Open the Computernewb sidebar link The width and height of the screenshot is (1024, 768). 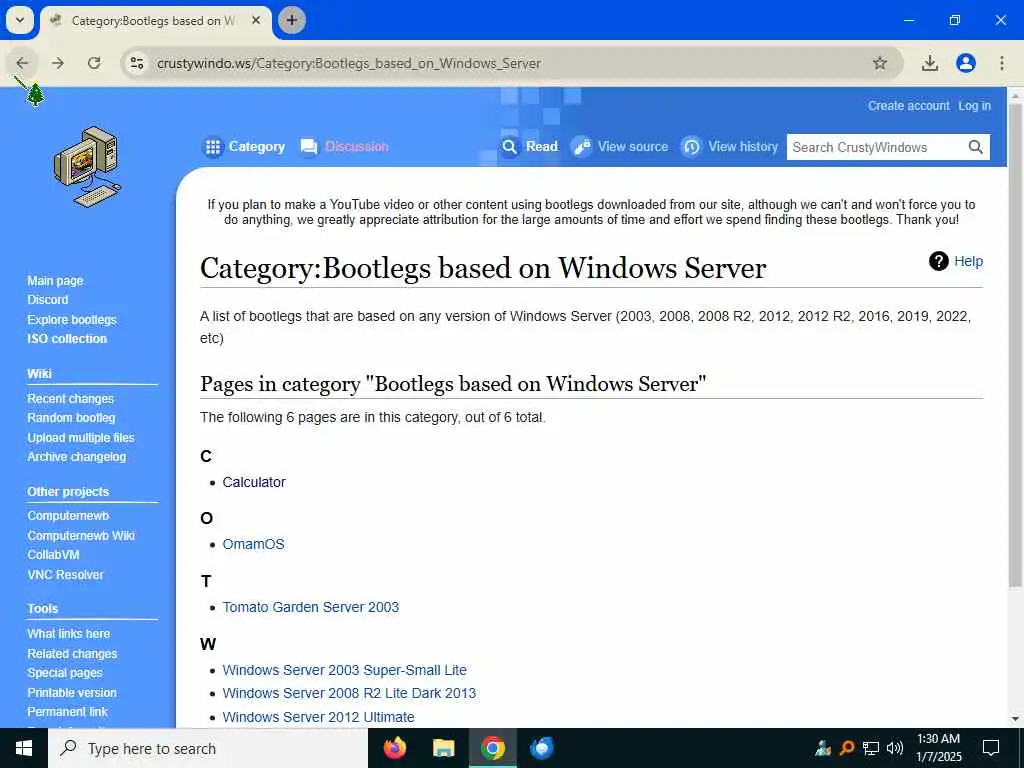coord(68,516)
